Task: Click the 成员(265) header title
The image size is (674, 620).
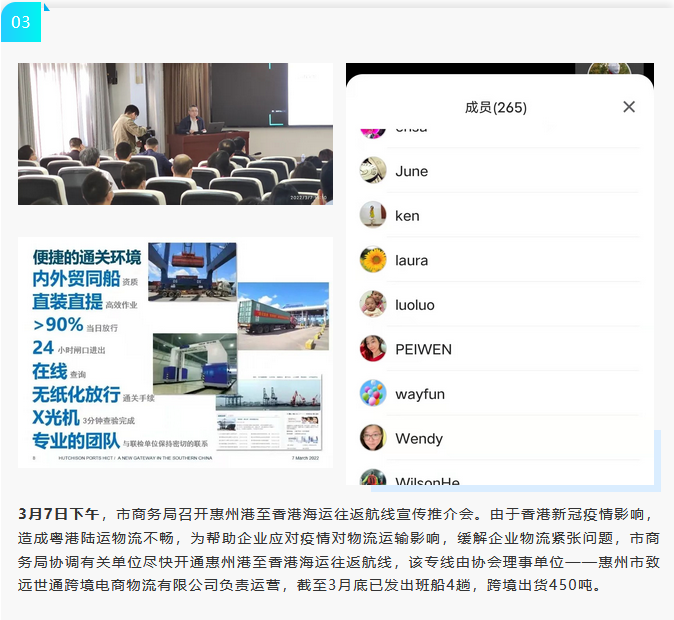Action: point(496,107)
